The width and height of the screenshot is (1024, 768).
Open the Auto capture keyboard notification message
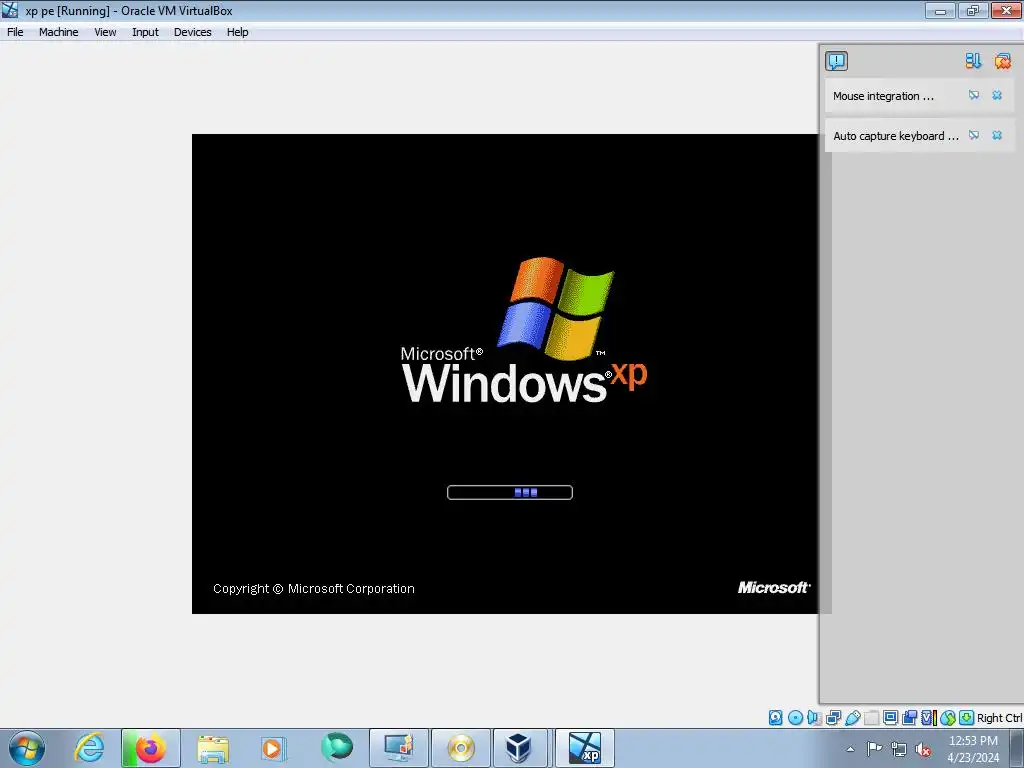point(896,136)
